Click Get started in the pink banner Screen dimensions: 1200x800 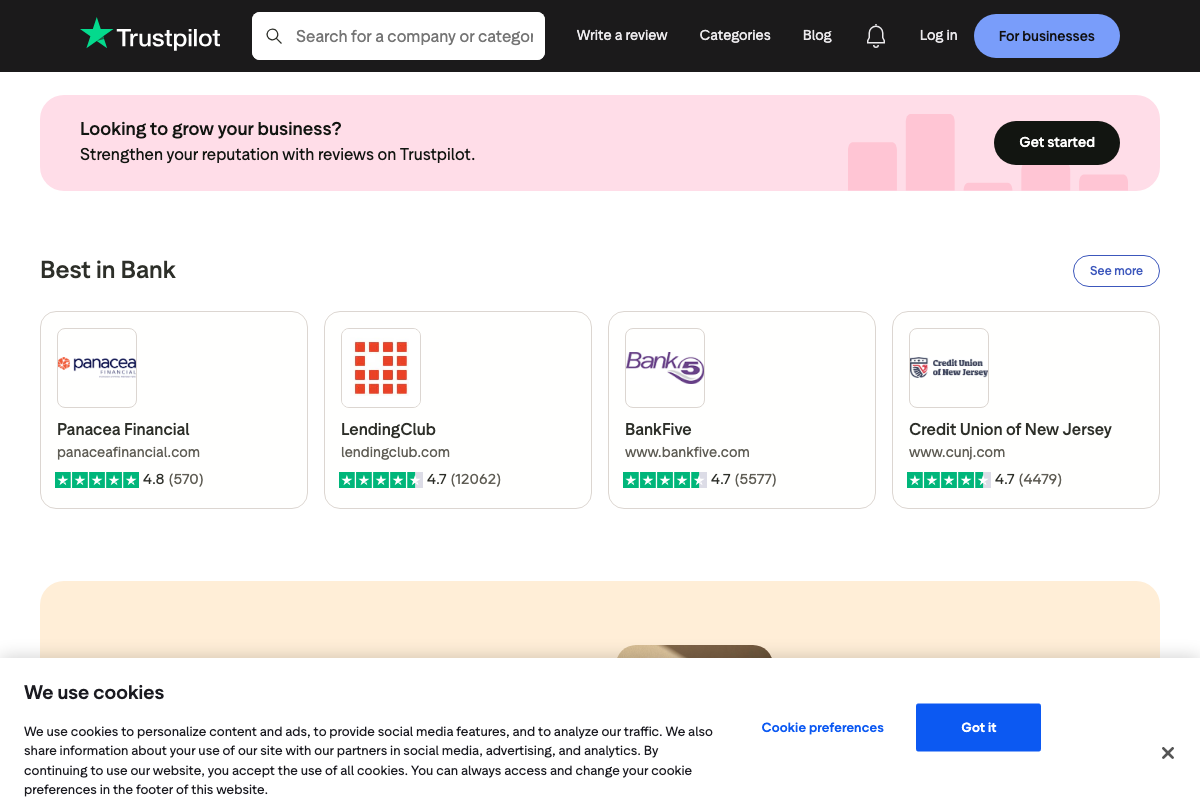[1057, 143]
